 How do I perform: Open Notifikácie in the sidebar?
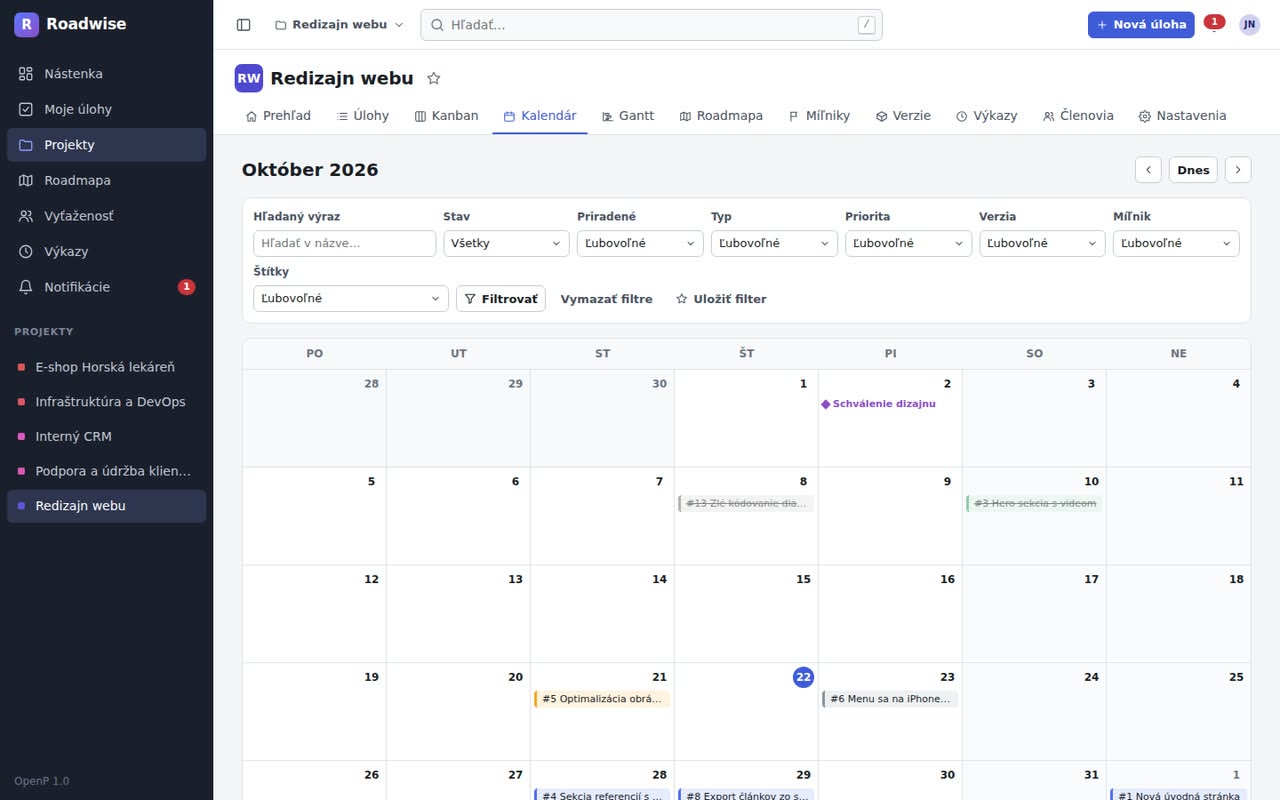click(x=107, y=287)
